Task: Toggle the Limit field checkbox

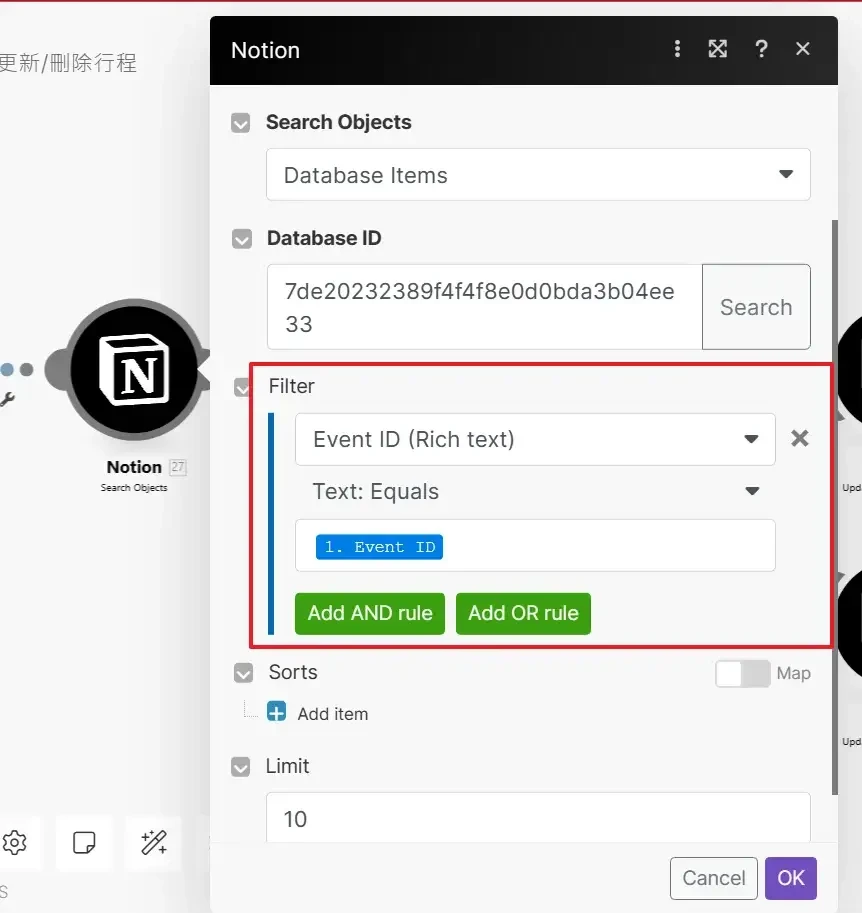Action: tap(241, 767)
